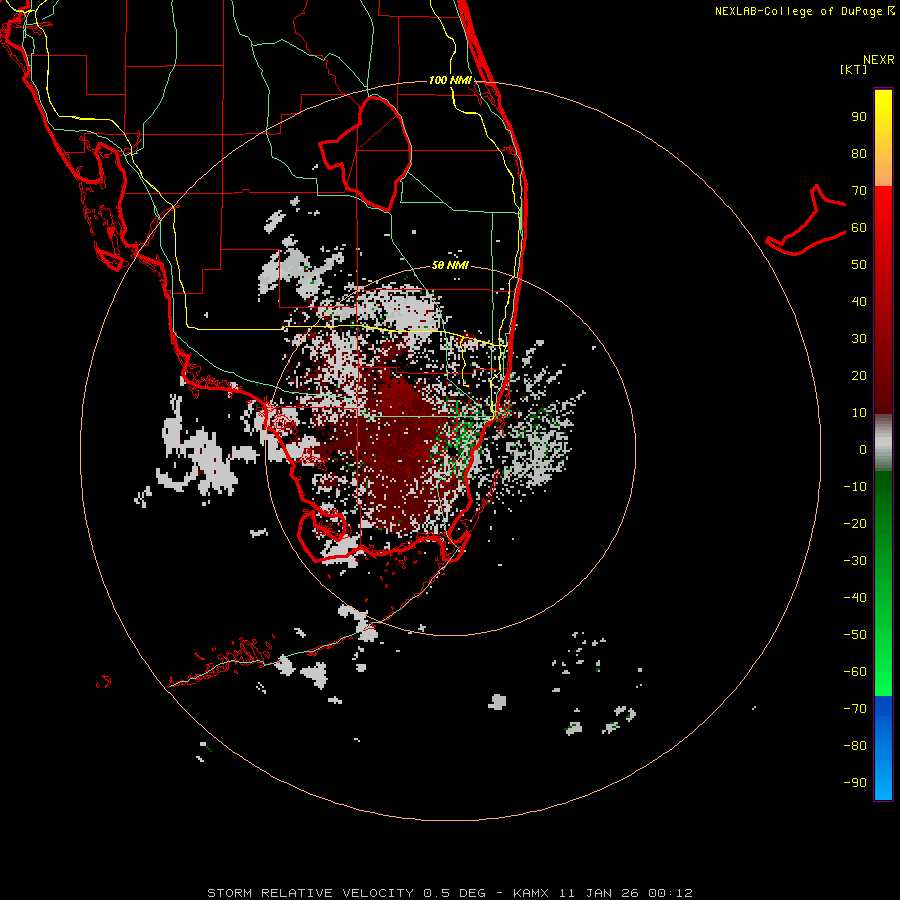
Task: Click the 0 value on velocity scale
Action: click(x=863, y=449)
